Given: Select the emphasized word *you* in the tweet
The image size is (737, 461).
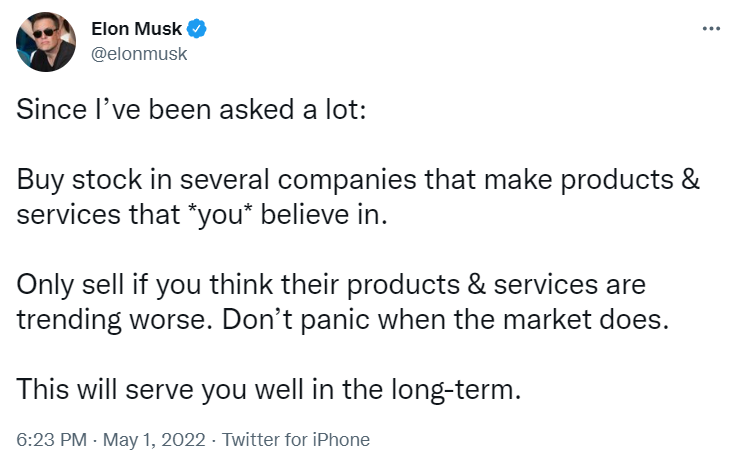Looking at the screenshot, I should [x=220, y=215].
